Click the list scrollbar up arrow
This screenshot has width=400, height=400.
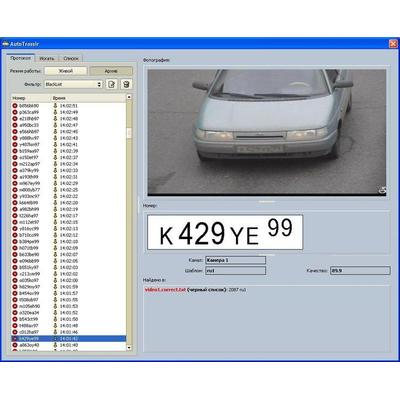point(129,97)
